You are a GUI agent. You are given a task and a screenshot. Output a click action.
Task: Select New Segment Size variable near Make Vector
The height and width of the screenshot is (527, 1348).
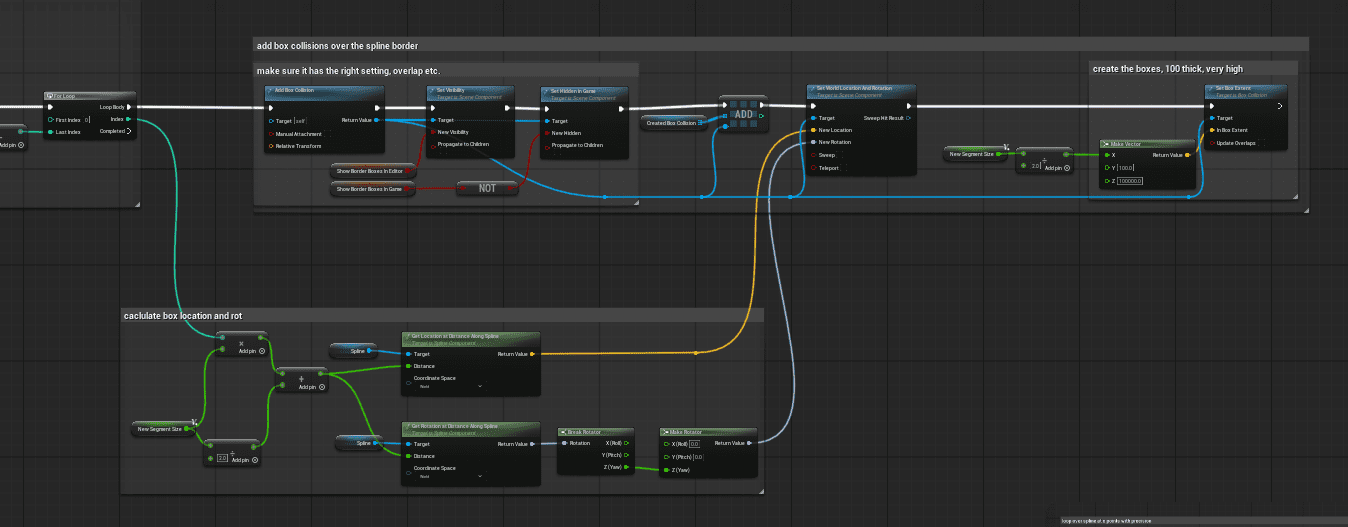[976, 154]
